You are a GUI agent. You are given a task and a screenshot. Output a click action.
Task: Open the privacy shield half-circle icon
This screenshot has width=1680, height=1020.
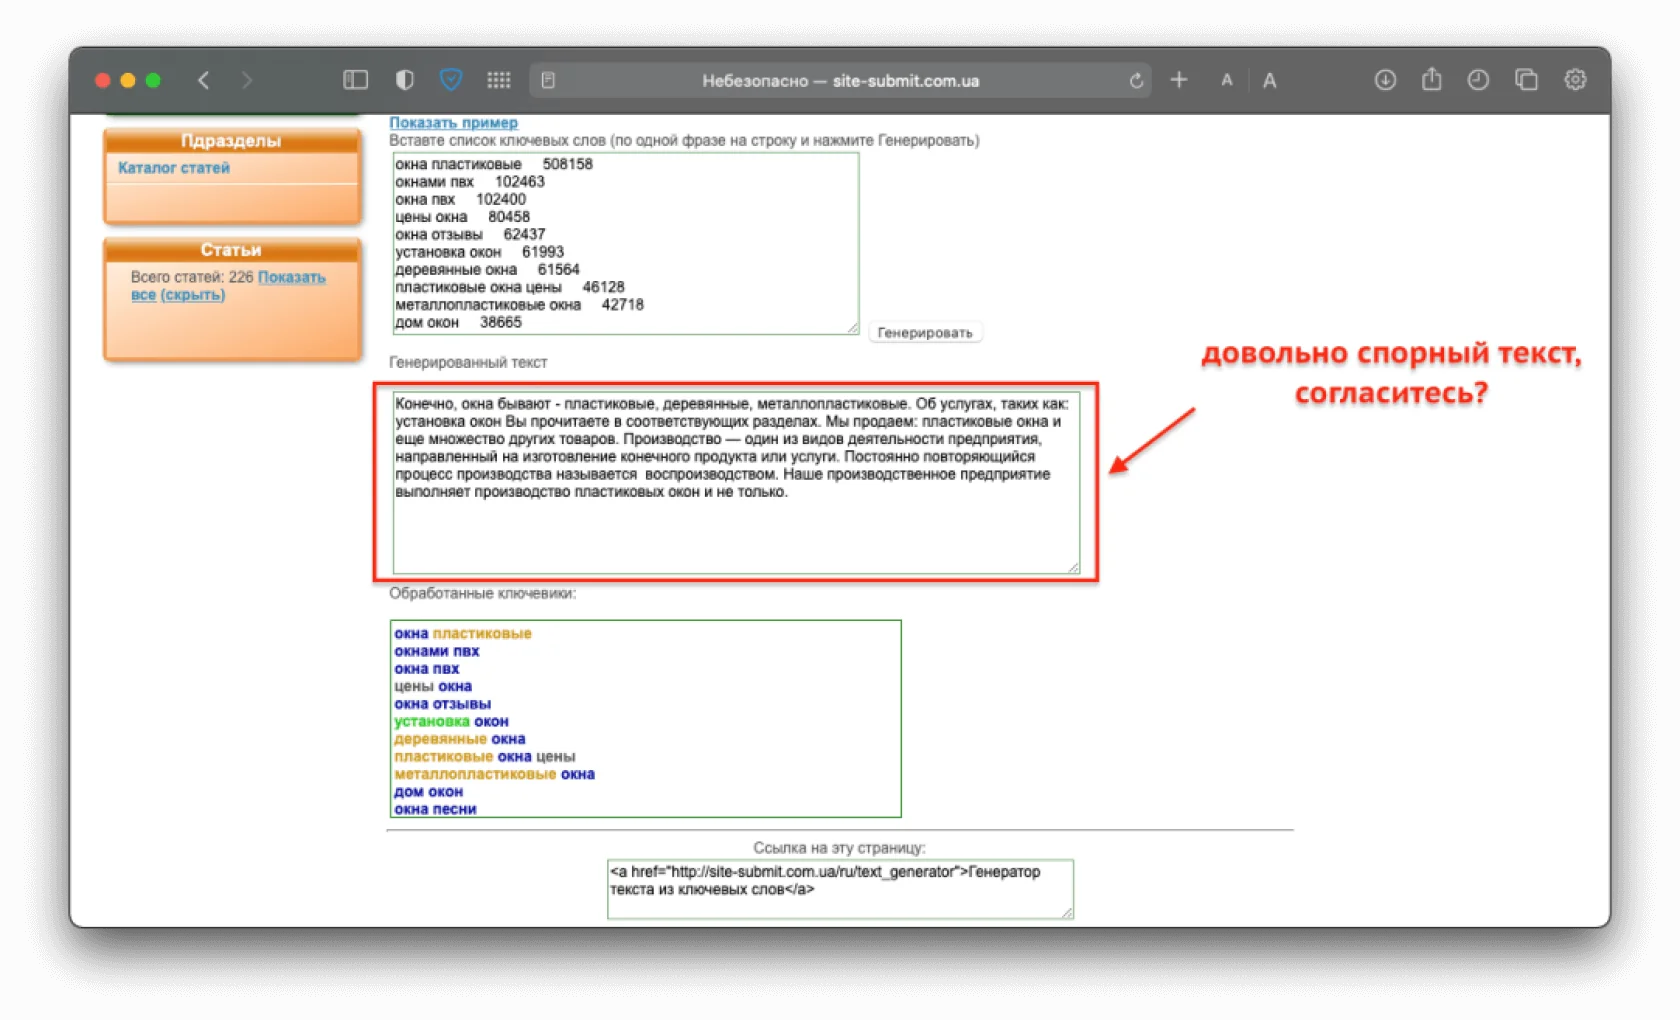[x=404, y=80]
